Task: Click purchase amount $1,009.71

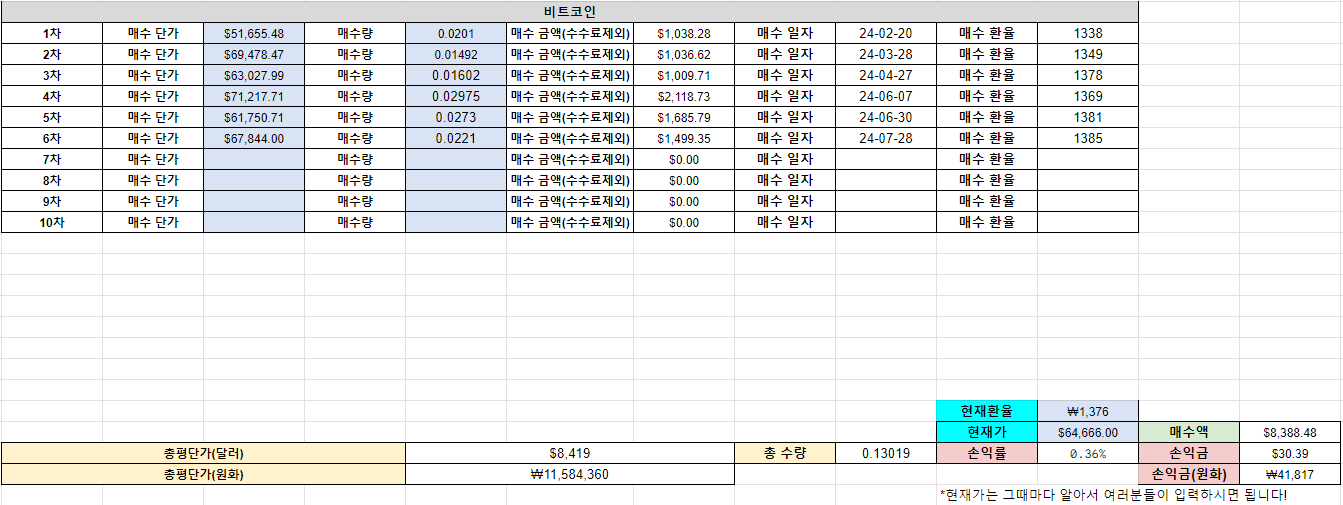Action: tap(684, 75)
